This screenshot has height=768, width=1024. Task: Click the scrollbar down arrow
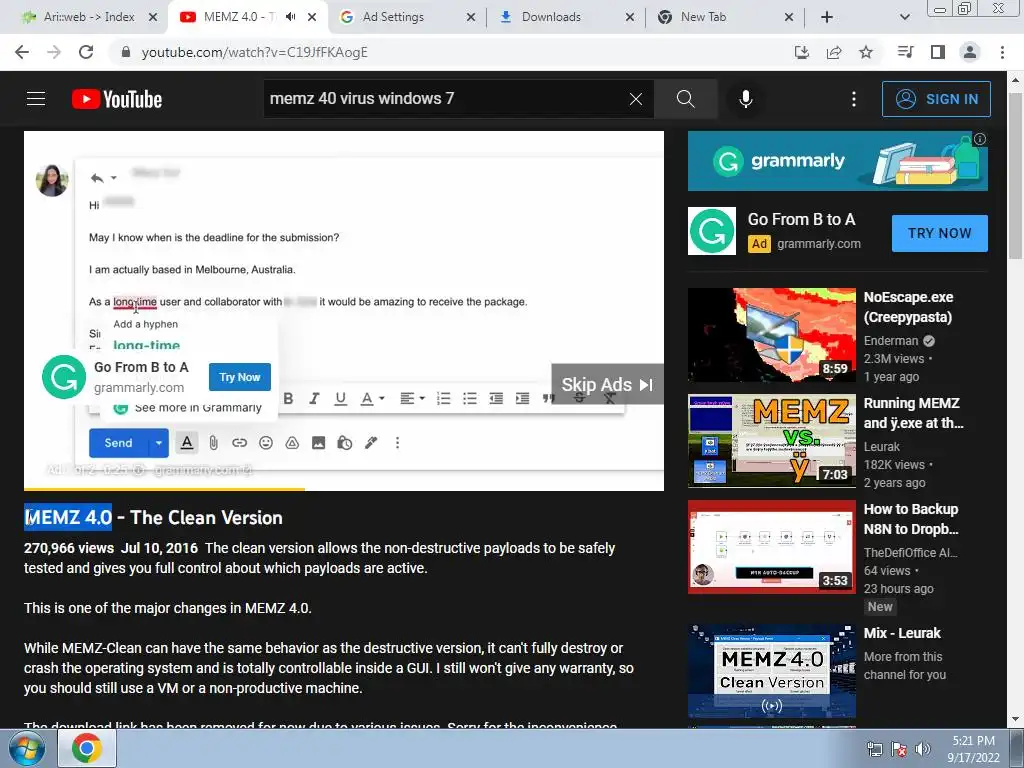pos(1014,719)
